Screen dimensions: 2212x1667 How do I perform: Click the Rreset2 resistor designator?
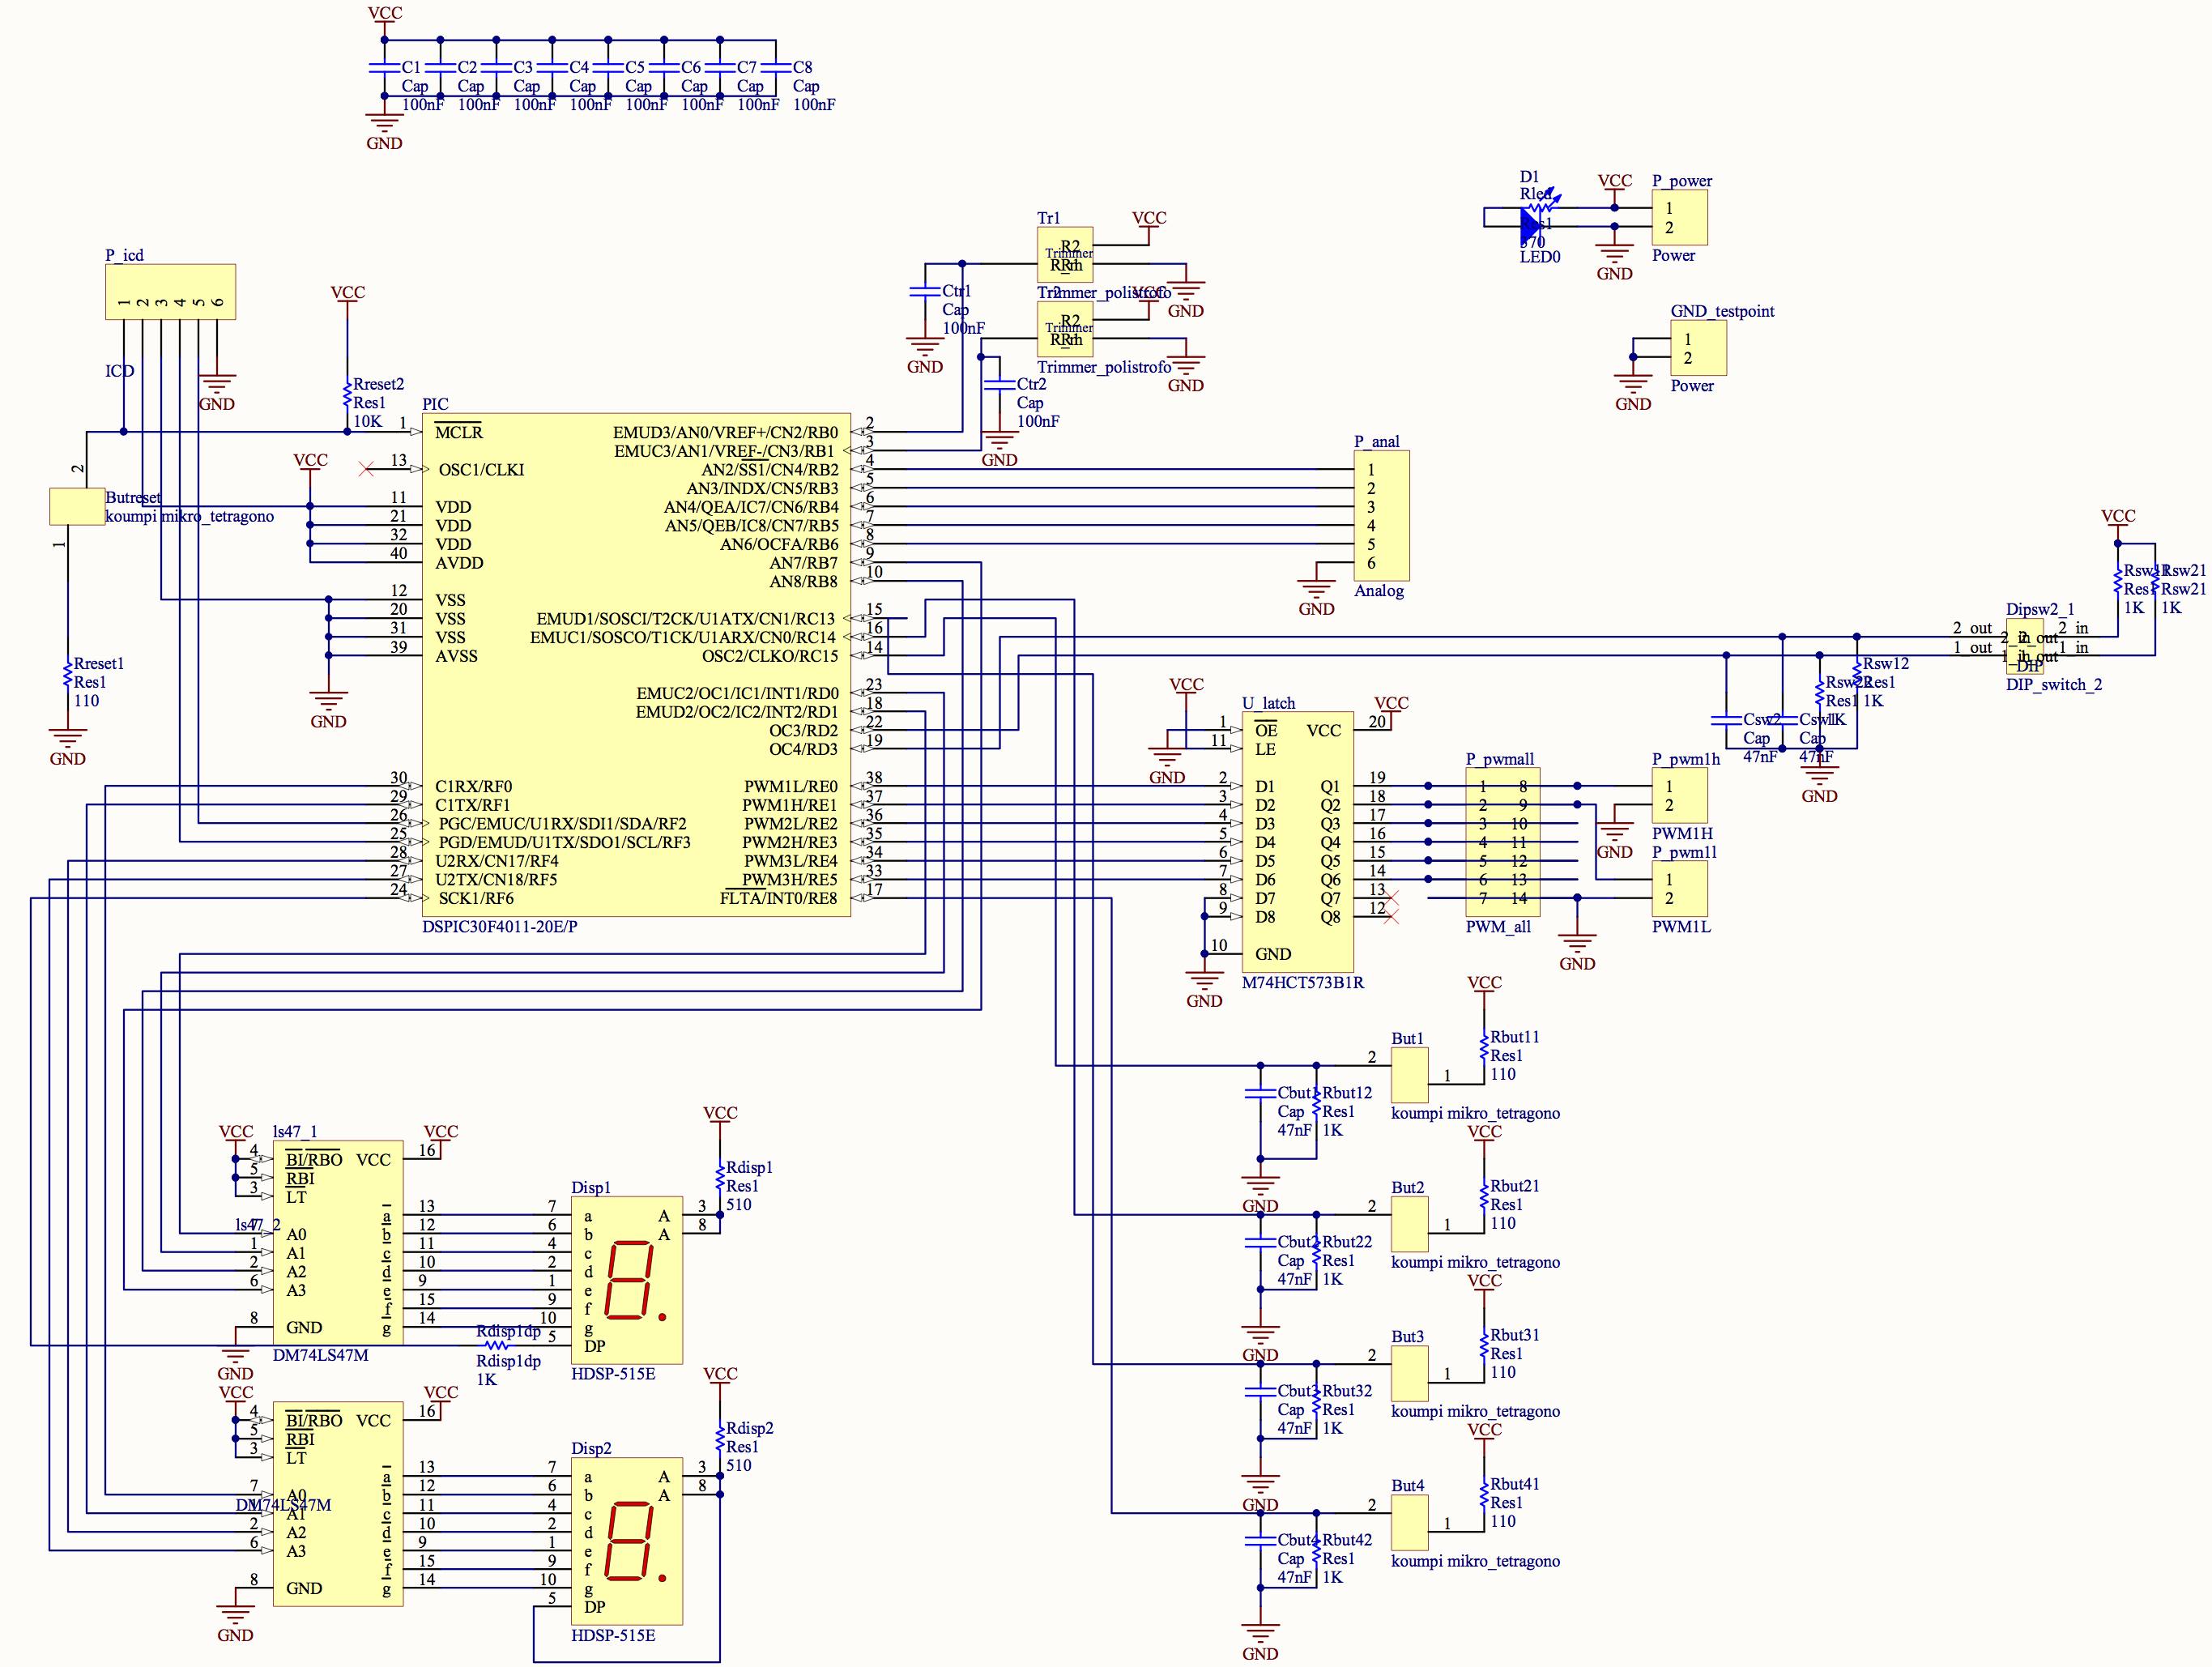click(379, 384)
